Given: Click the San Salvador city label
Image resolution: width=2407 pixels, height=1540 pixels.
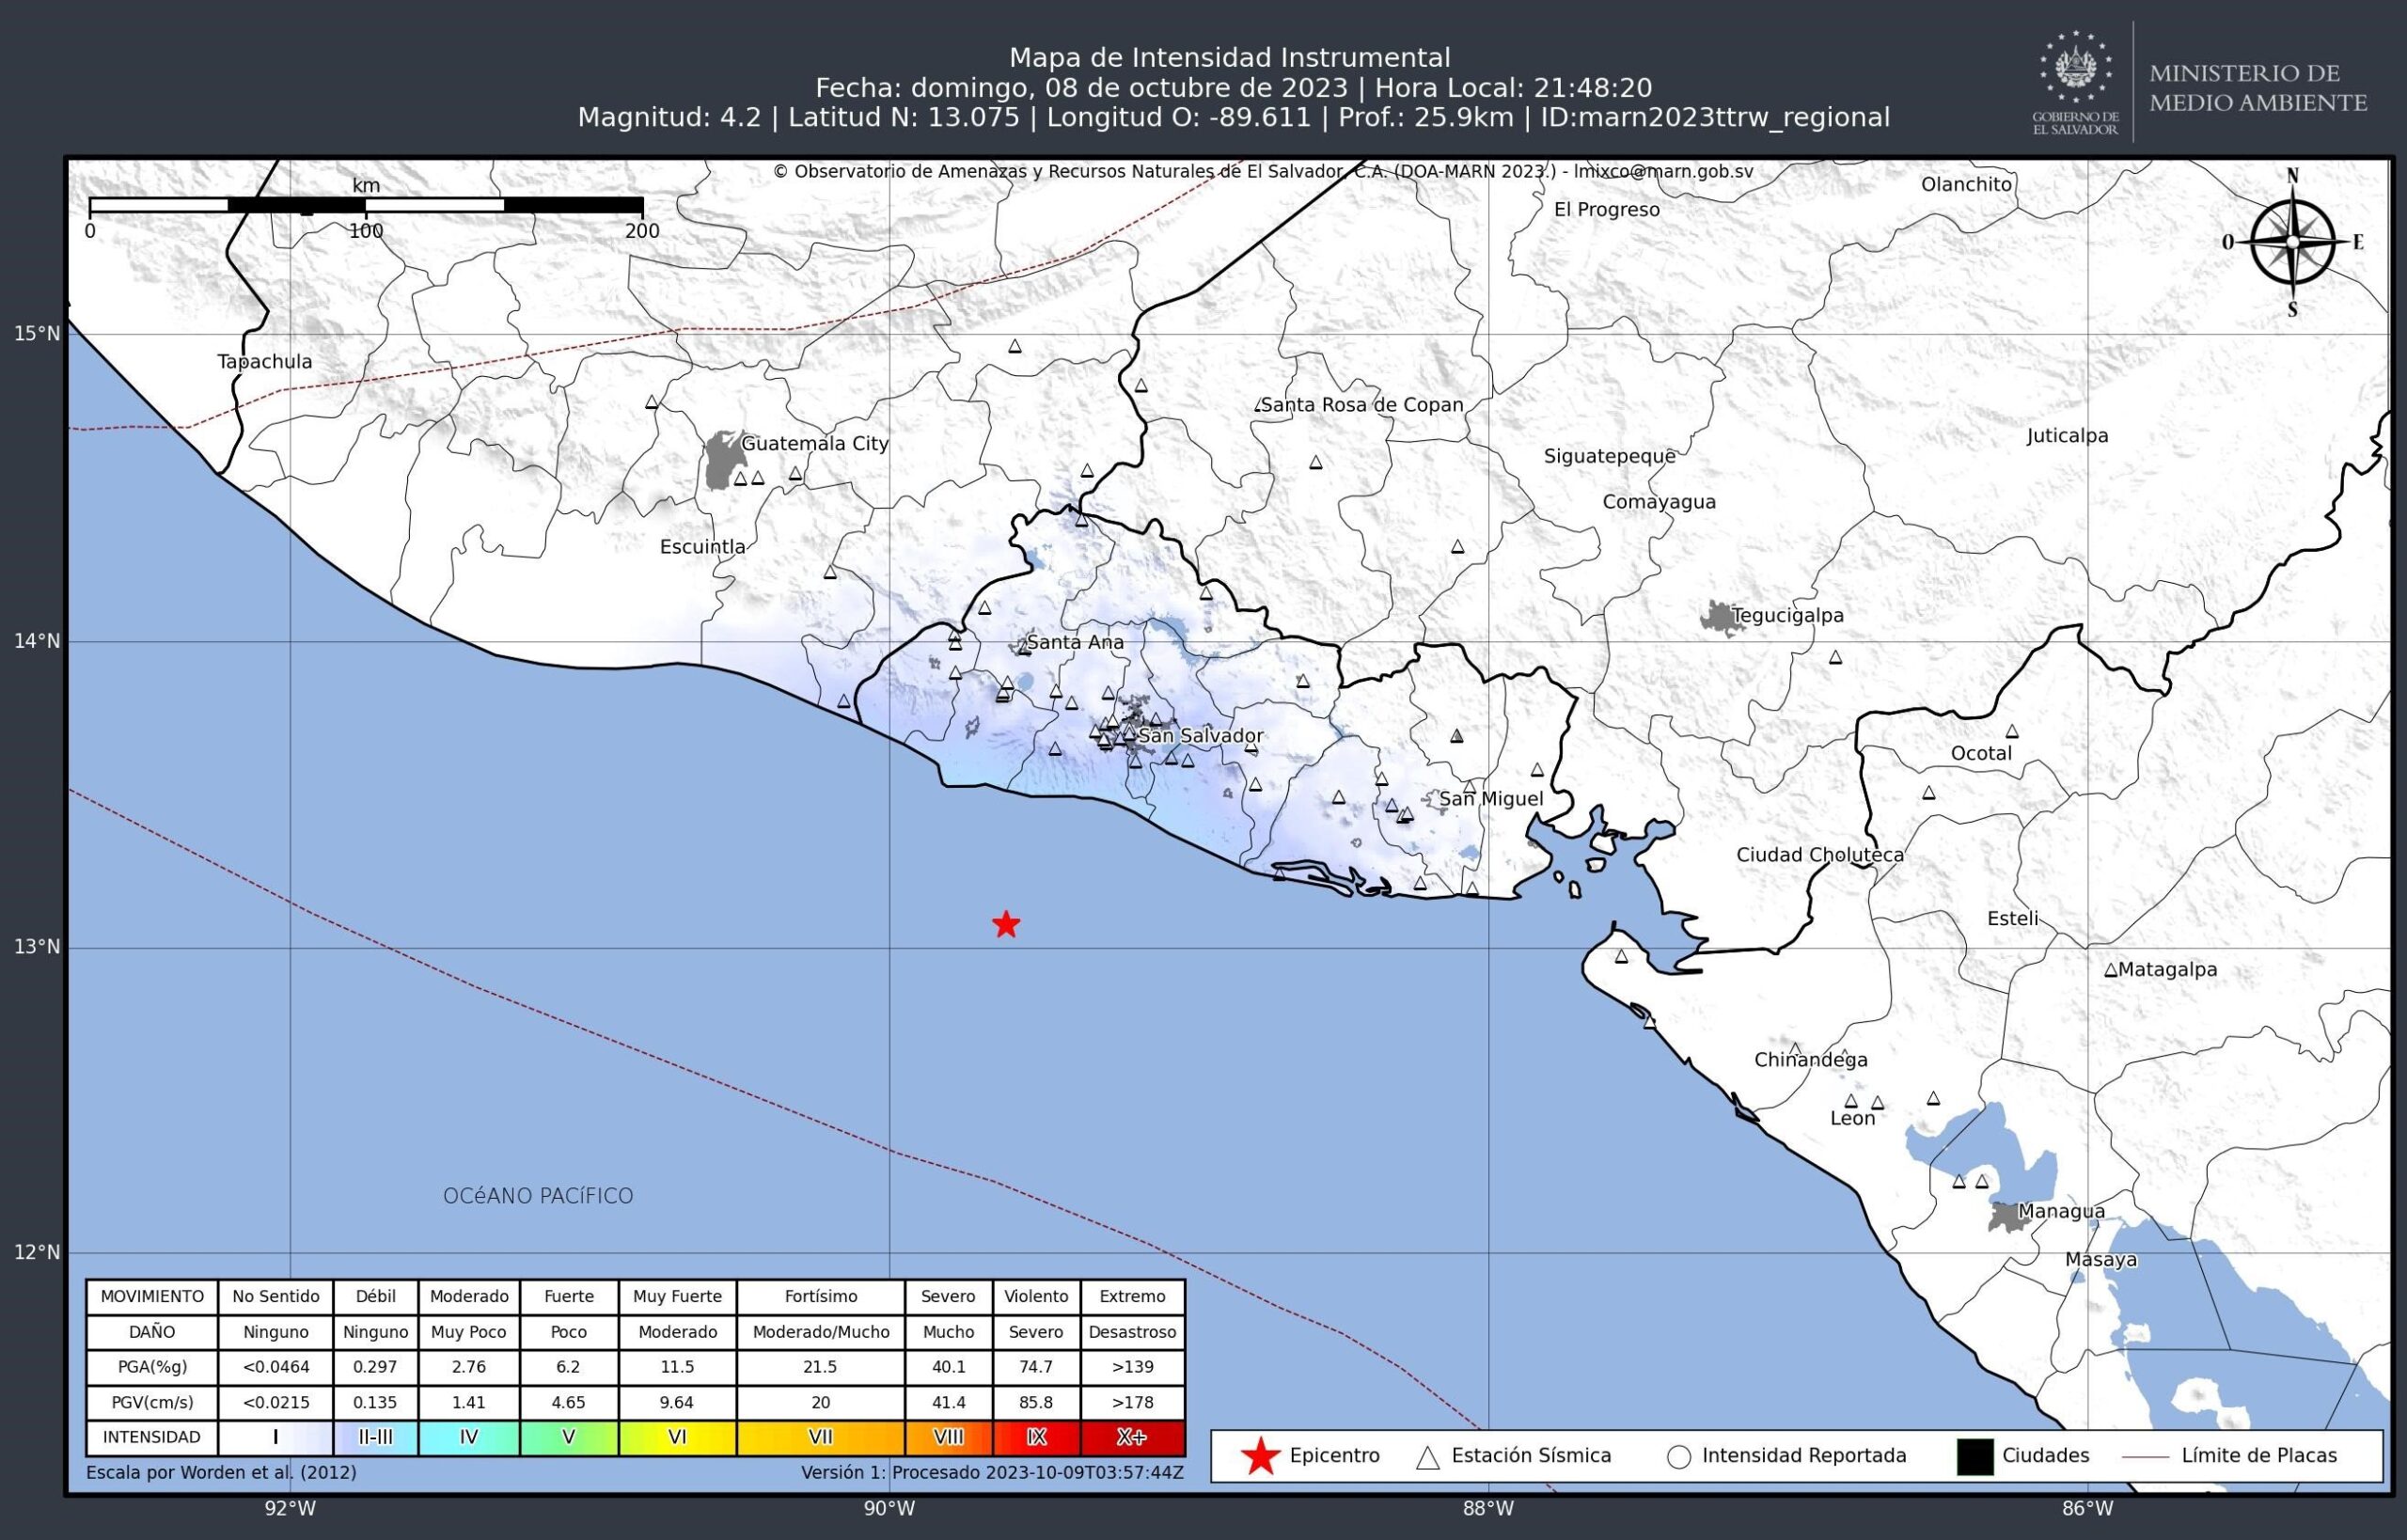Looking at the screenshot, I should coord(1201,736).
